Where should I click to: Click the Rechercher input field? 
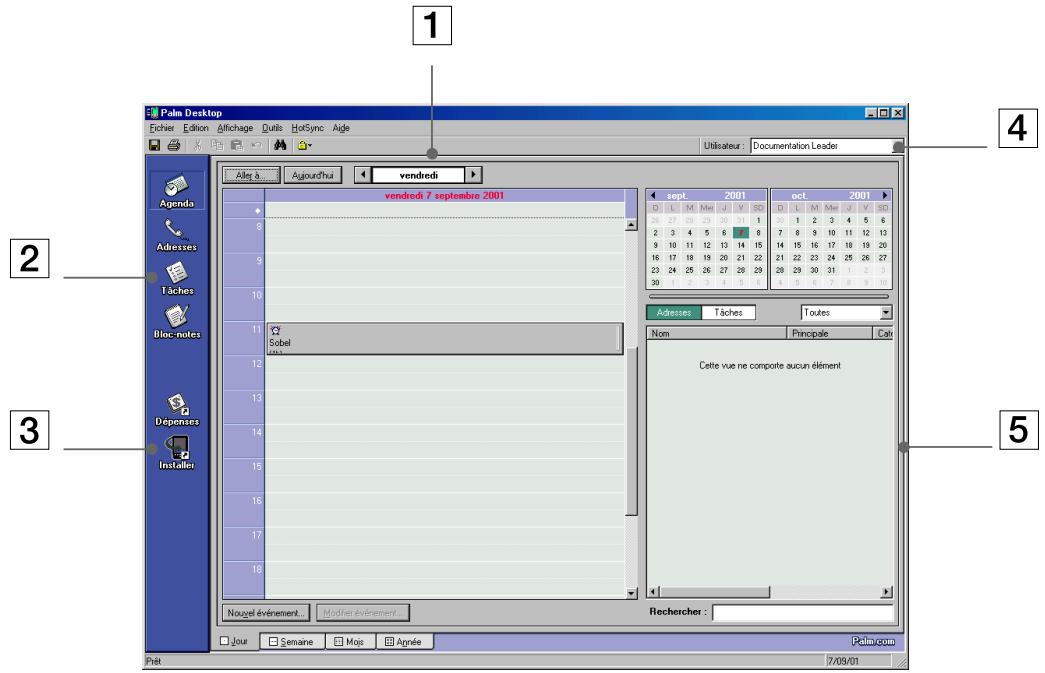click(x=802, y=612)
